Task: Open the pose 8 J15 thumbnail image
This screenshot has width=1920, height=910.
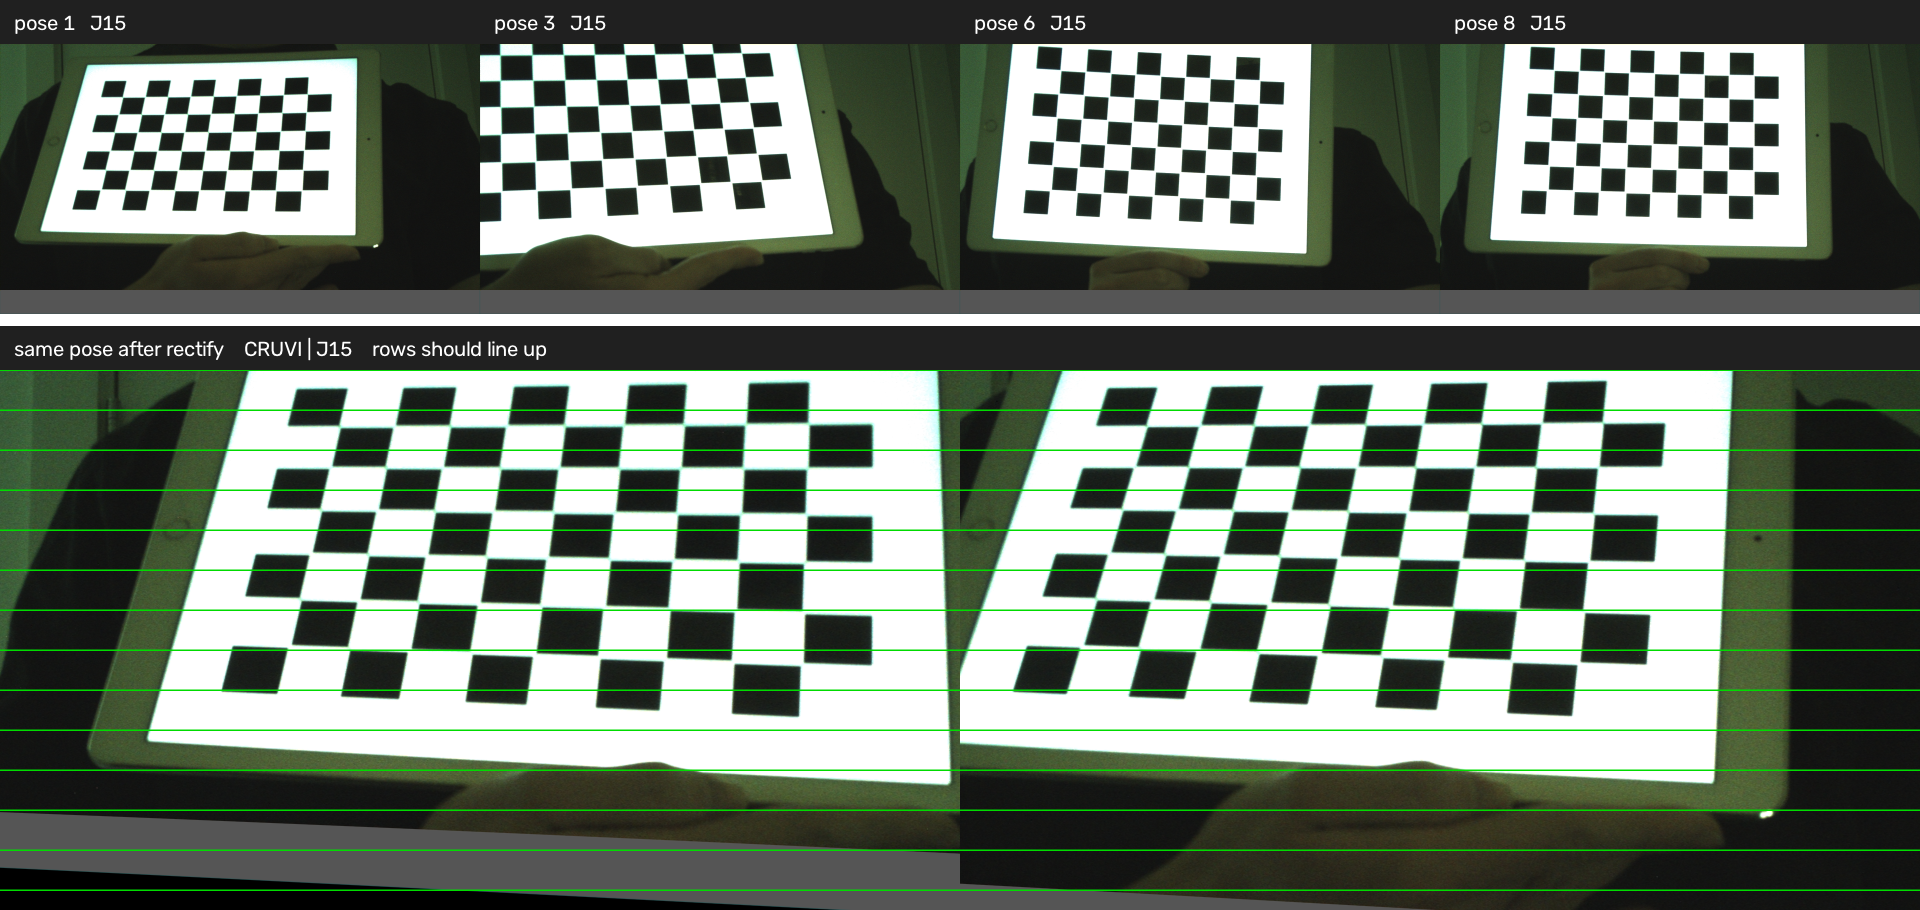Action: [x=1680, y=178]
